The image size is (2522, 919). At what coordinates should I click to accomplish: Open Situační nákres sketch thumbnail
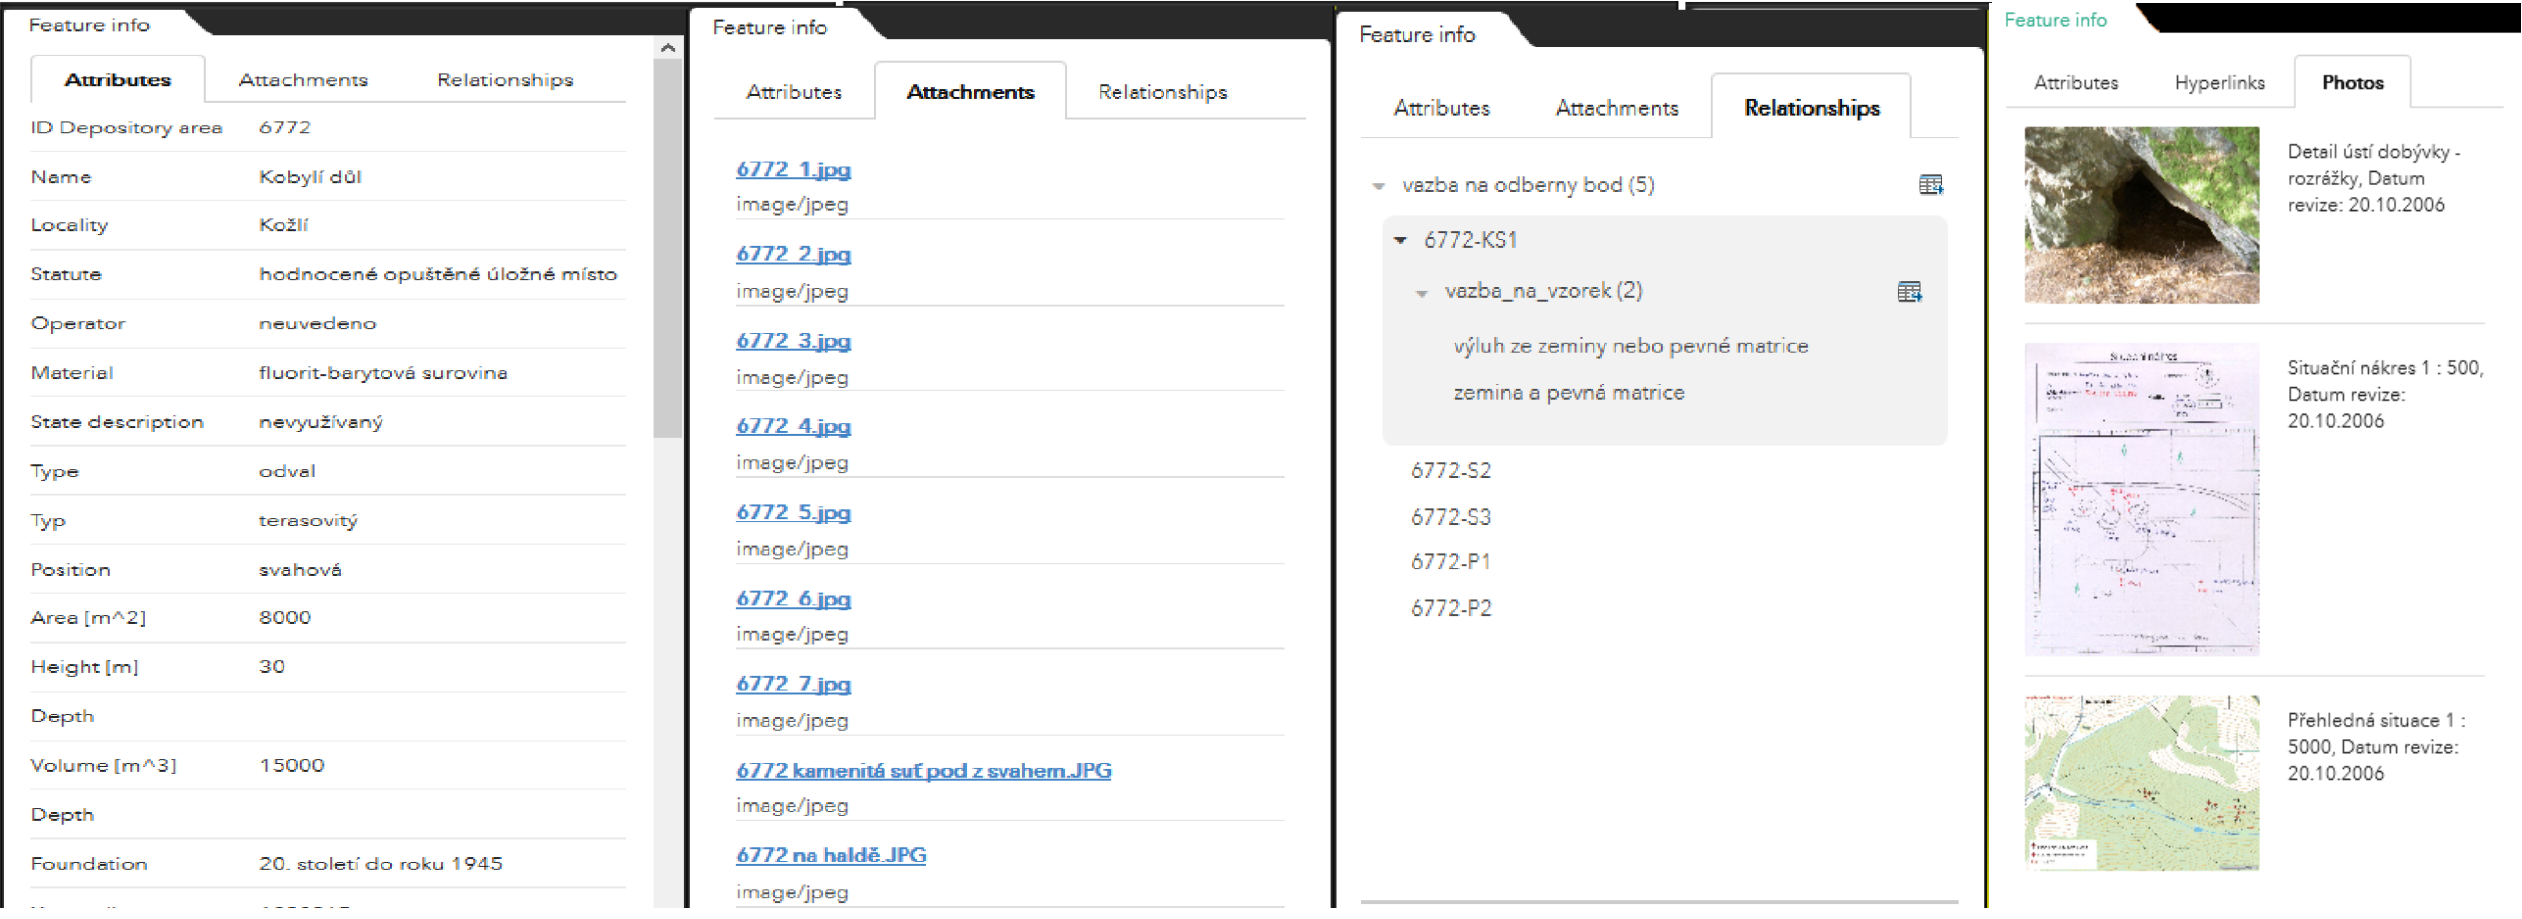pos(2141,499)
